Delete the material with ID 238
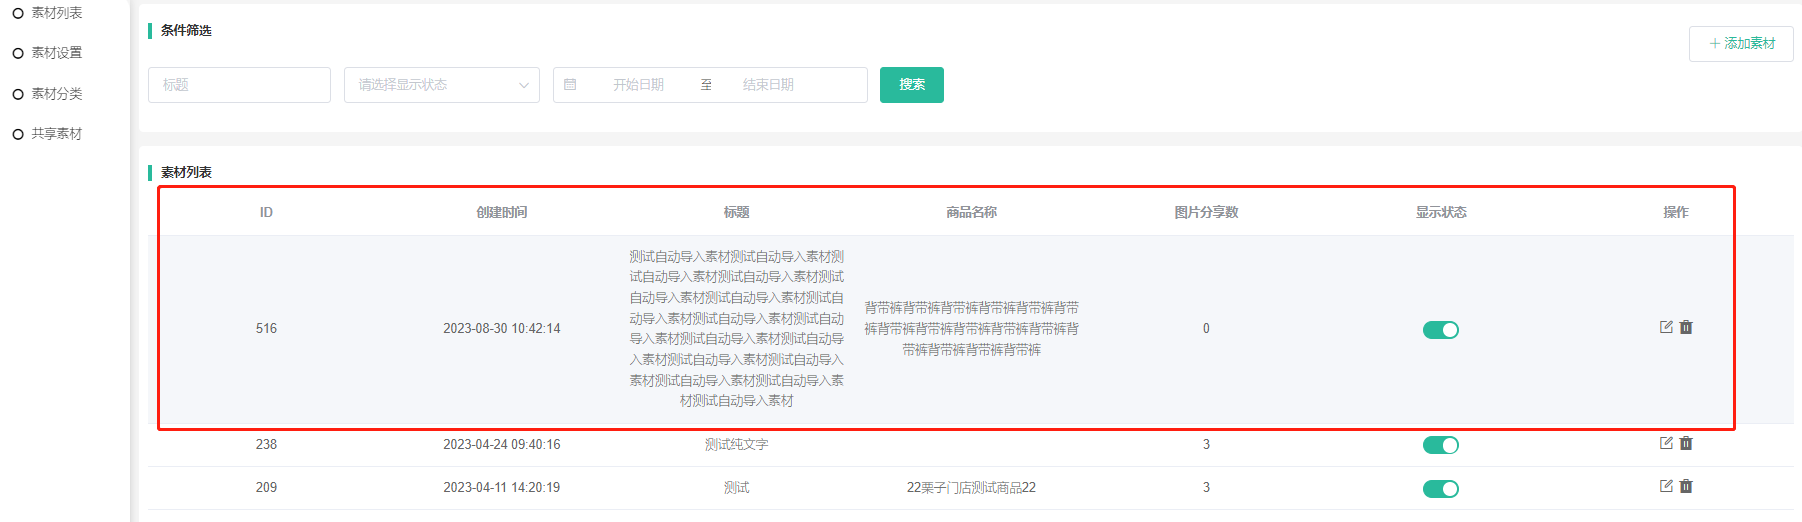This screenshot has width=1802, height=522. (1686, 443)
